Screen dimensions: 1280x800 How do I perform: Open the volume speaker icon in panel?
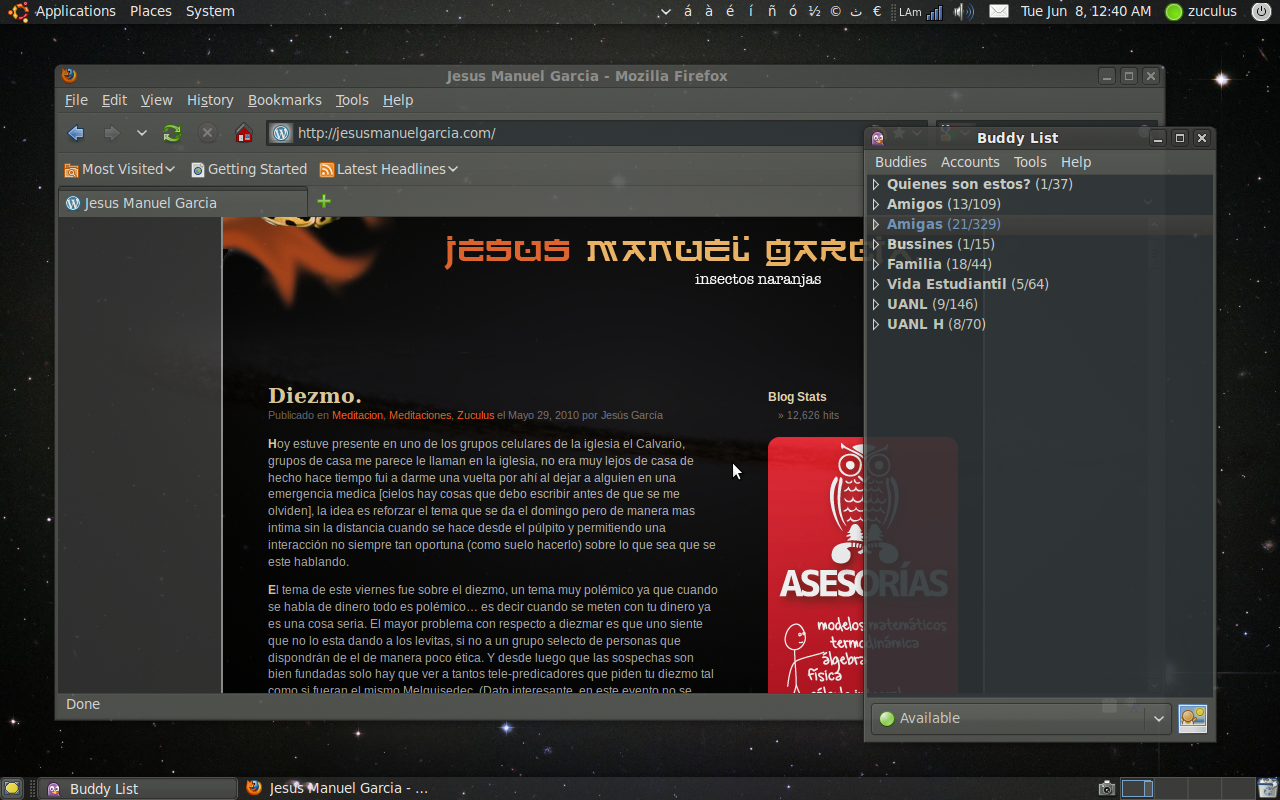963,12
